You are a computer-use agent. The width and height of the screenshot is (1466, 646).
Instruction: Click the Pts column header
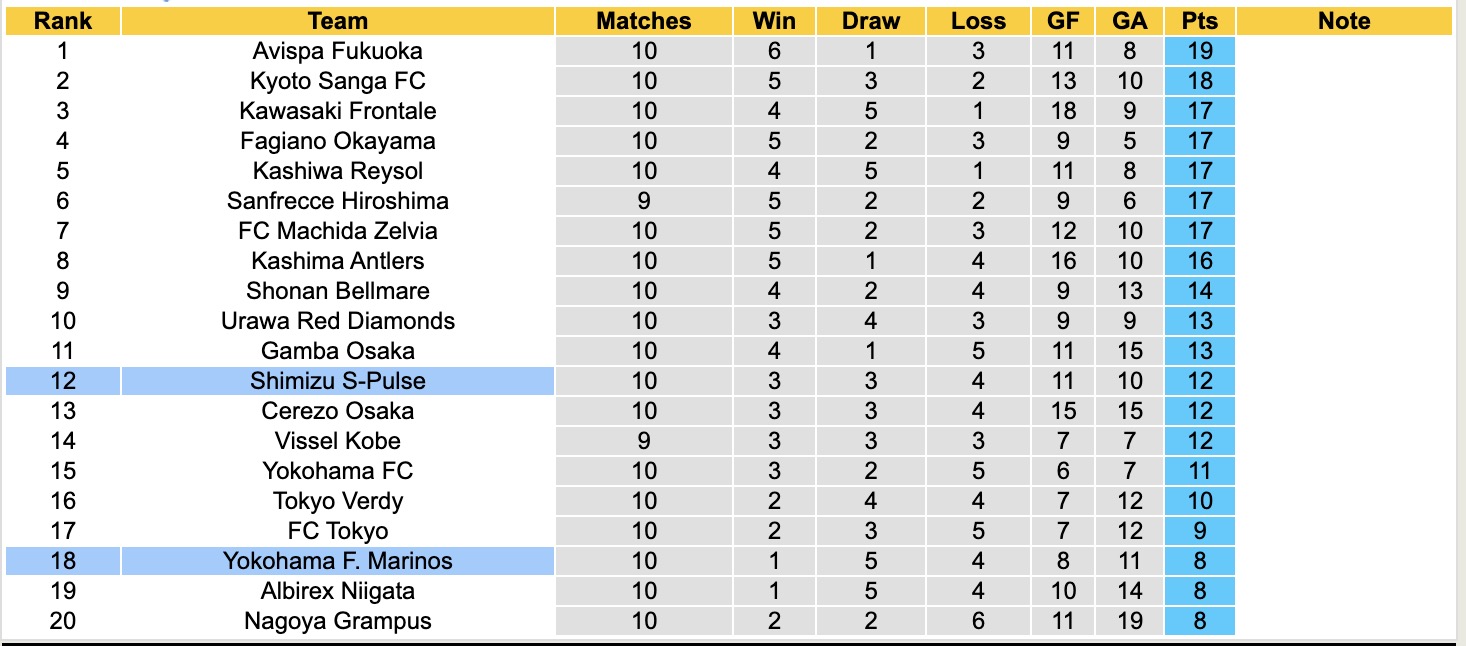coord(1199,21)
